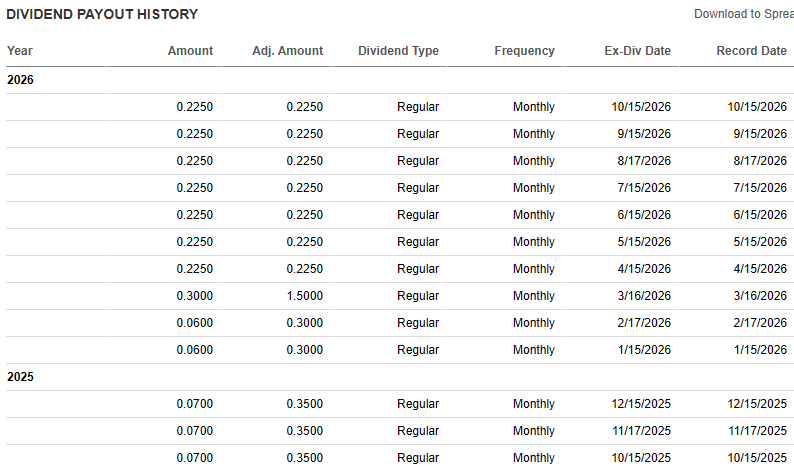Click ex-div date 5/15/2026
This screenshot has height=468, width=794.
pos(644,242)
